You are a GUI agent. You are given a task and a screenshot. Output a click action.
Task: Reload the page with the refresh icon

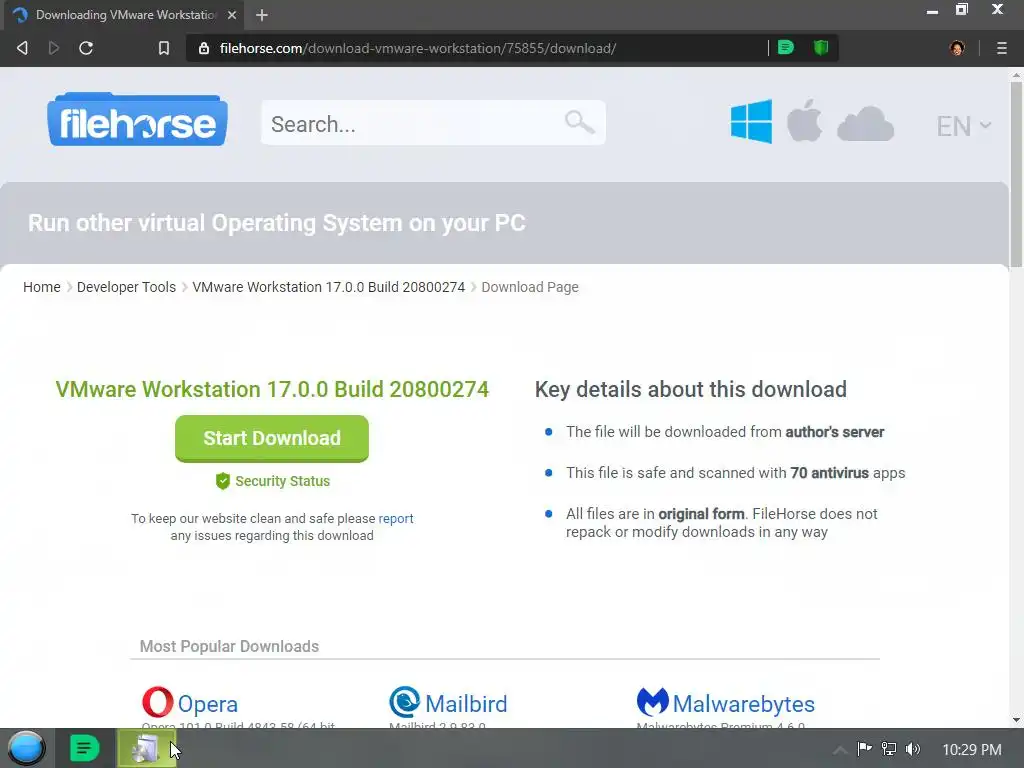click(x=86, y=48)
